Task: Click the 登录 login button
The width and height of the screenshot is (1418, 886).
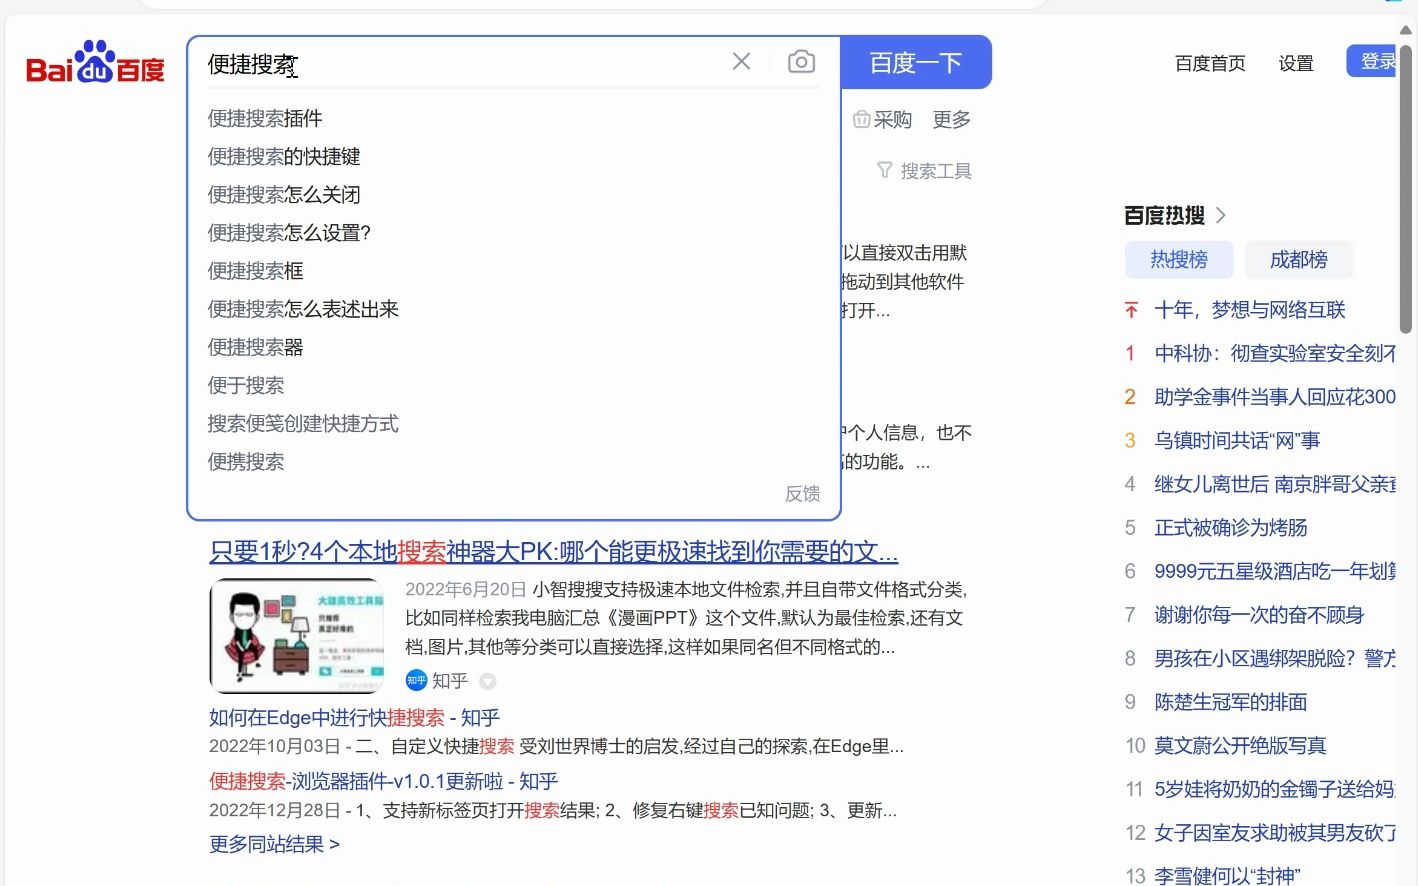Action: (1372, 61)
